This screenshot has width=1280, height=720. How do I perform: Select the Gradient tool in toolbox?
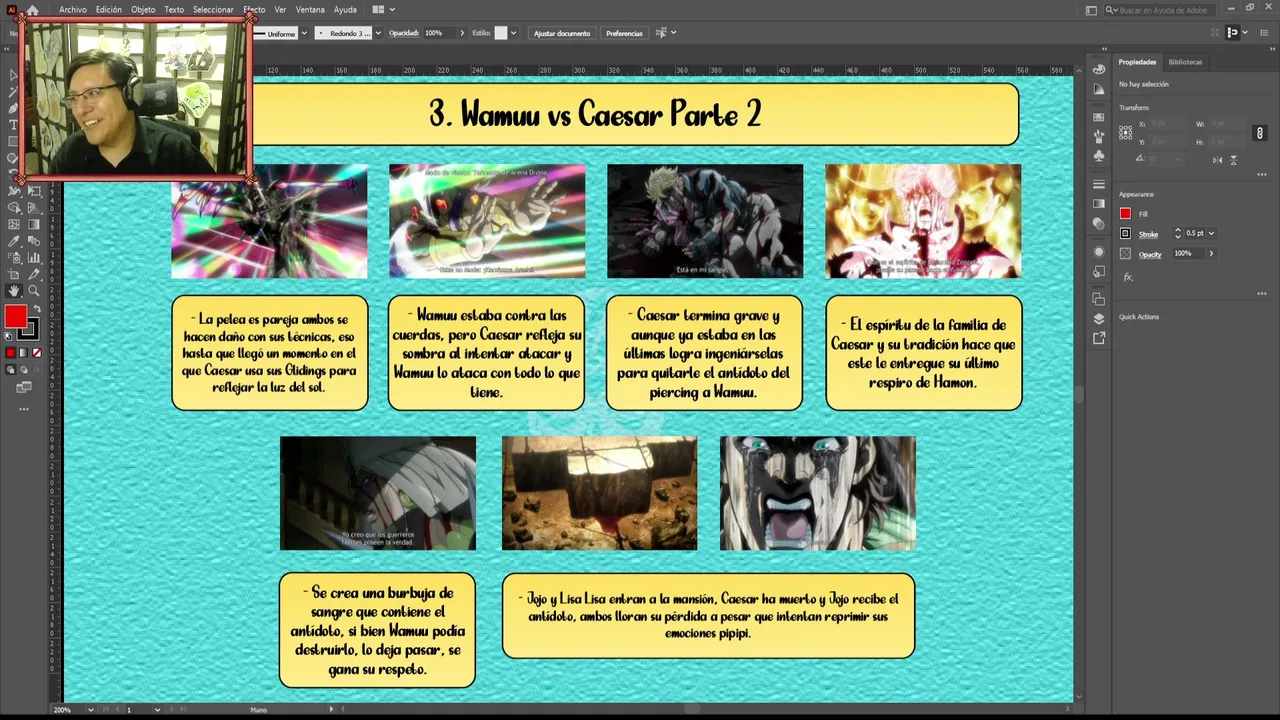[x=33, y=223]
